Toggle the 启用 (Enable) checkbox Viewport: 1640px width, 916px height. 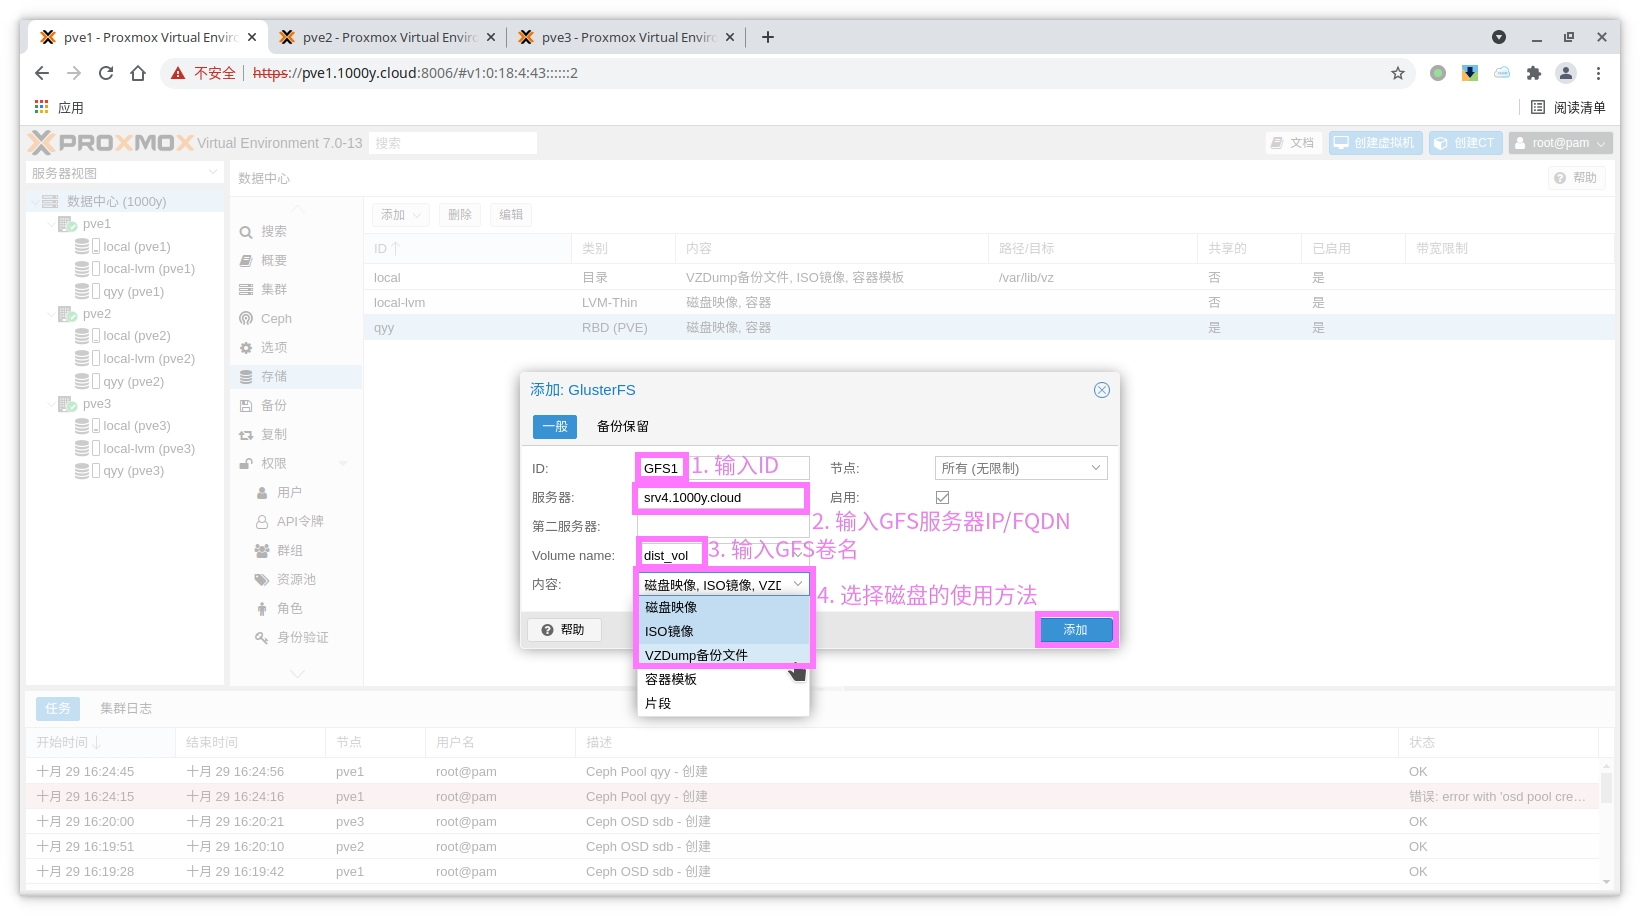pyautogui.click(x=942, y=497)
